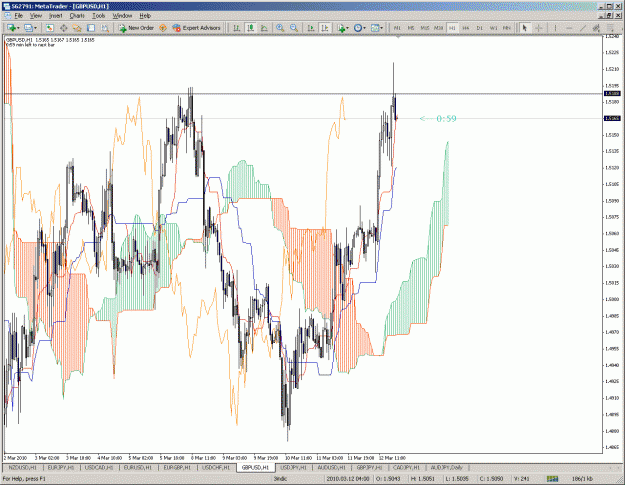Select the M1 timeframe button

coord(397,28)
